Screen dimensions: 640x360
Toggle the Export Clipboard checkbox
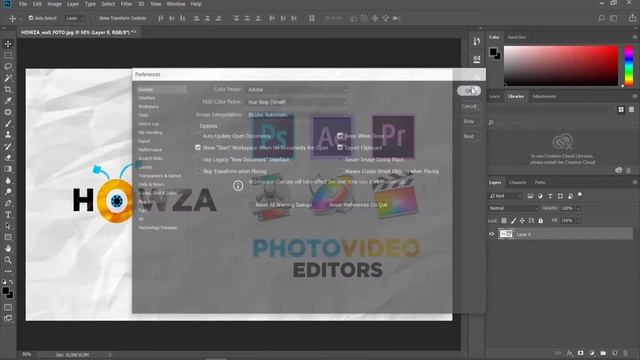340,148
